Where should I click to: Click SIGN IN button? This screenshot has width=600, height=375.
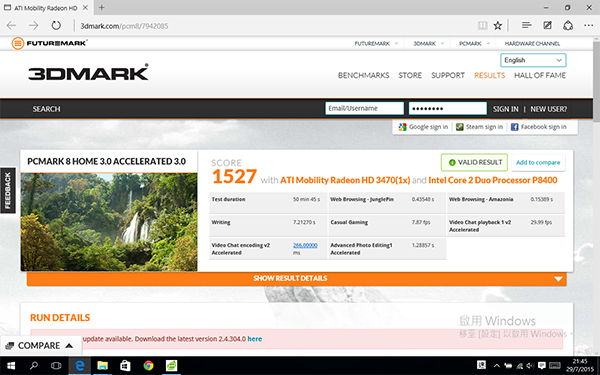click(x=505, y=109)
